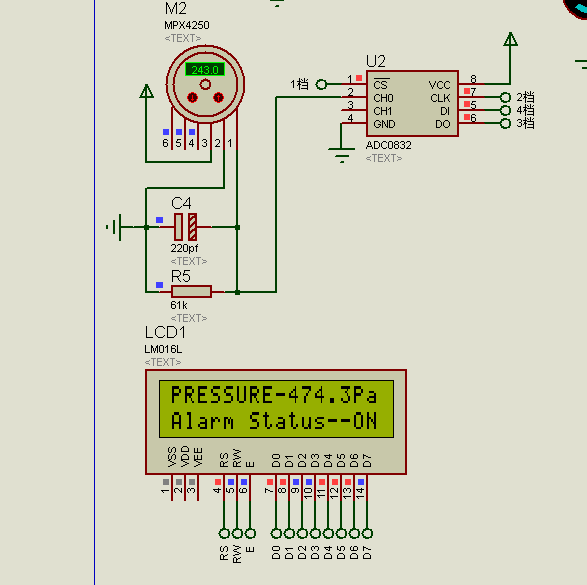587x585 pixels.
Task: Click the ground symbol left of C4
Action: click(114, 227)
